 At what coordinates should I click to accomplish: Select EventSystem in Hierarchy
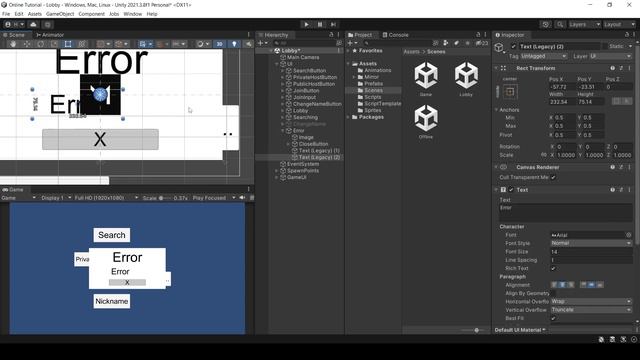pos(303,164)
